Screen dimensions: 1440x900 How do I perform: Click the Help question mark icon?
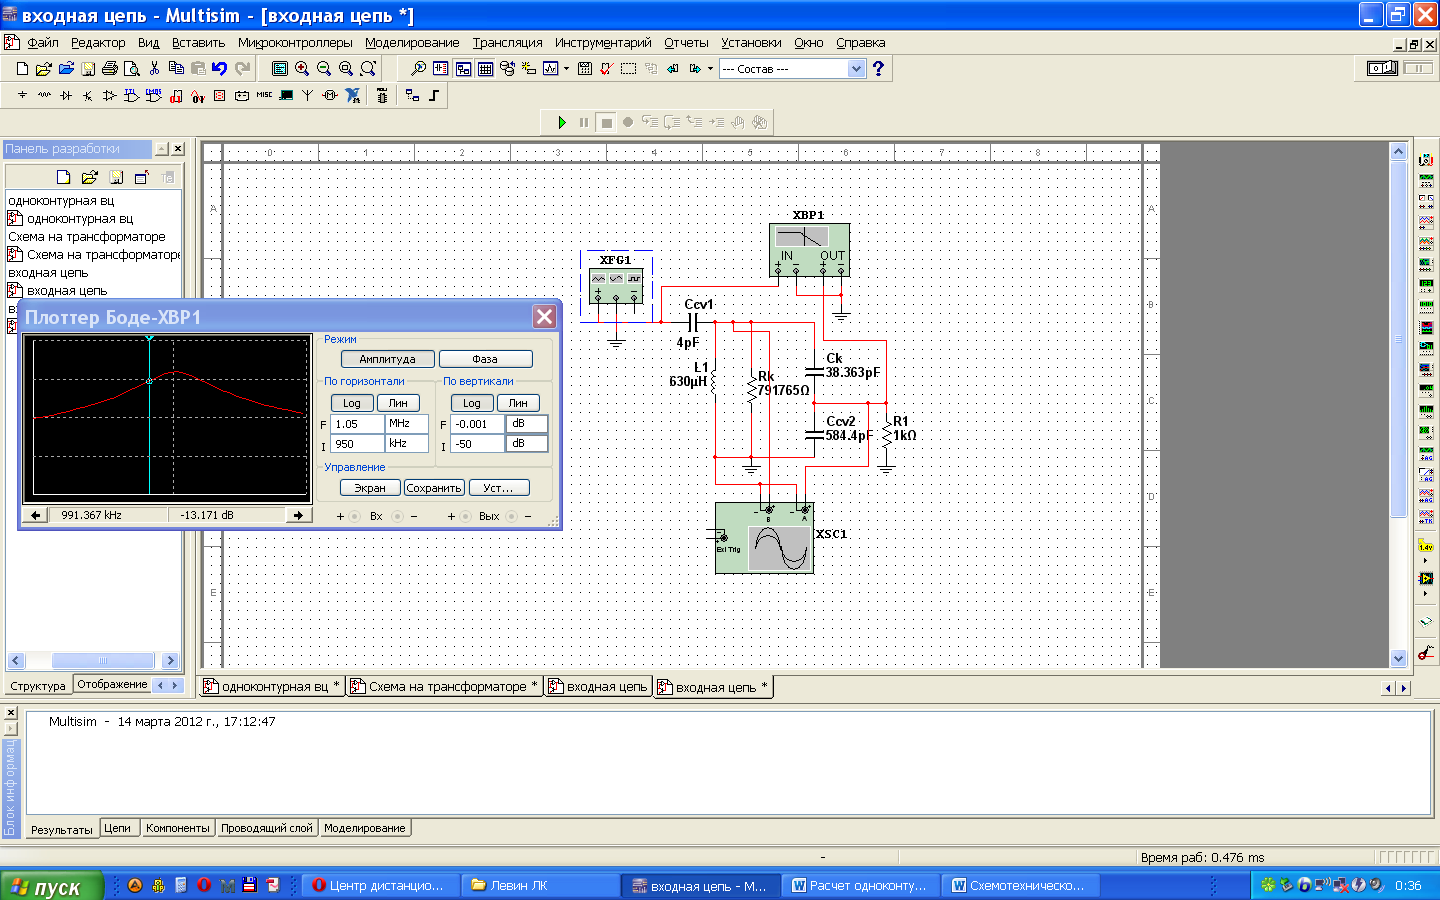click(x=878, y=69)
